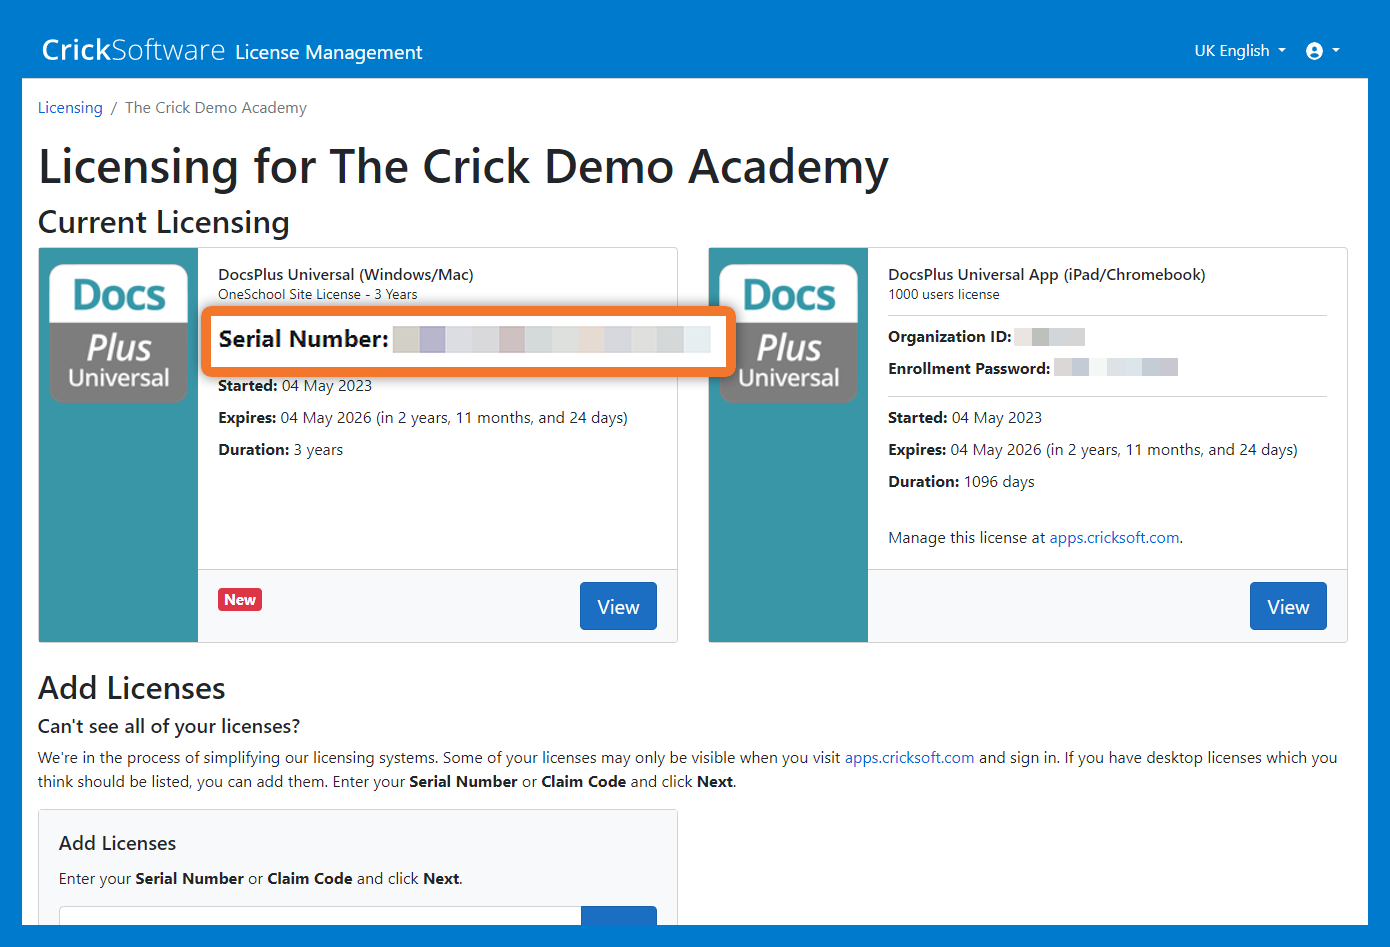
Task: Click the DocsPlus Universal (Windows/Mac) title
Action: 346,275
